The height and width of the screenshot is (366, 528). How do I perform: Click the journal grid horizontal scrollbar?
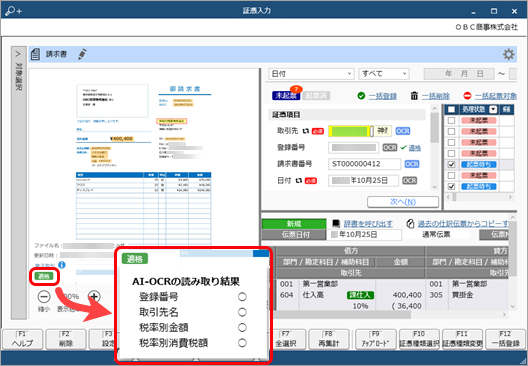(x=343, y=314)
